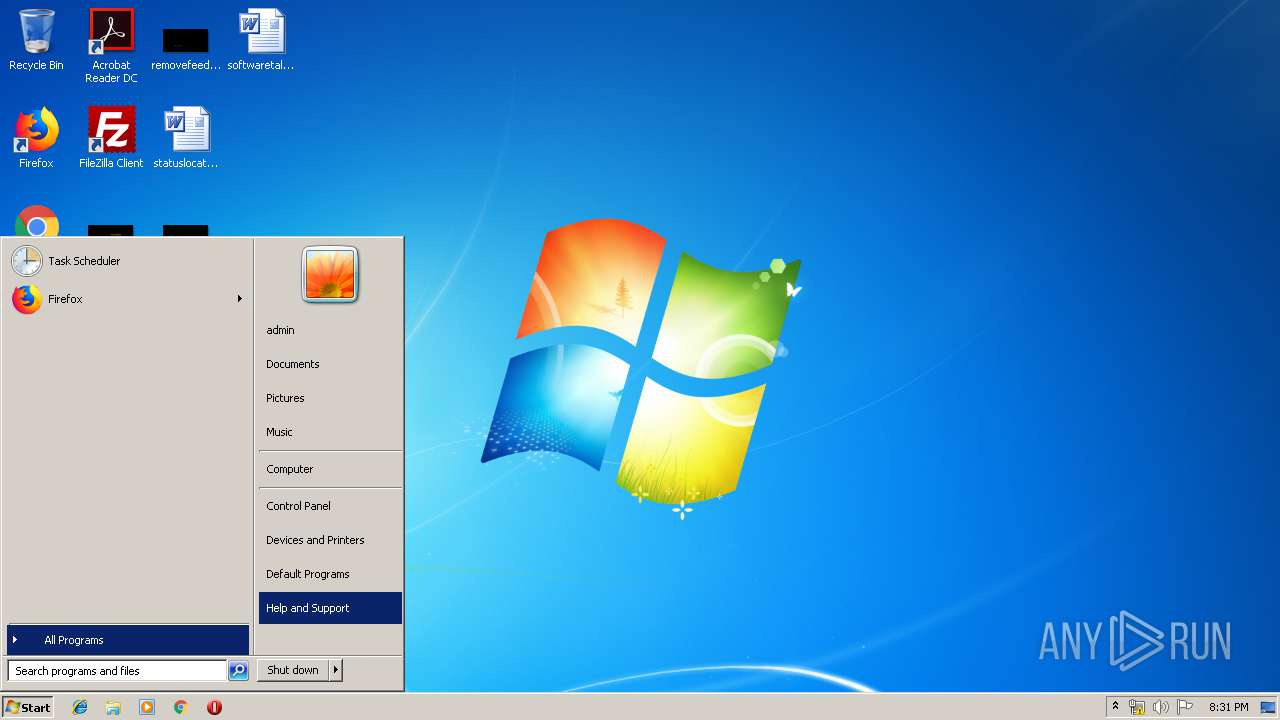Open the Action Center flag icon

[1184, 707]
